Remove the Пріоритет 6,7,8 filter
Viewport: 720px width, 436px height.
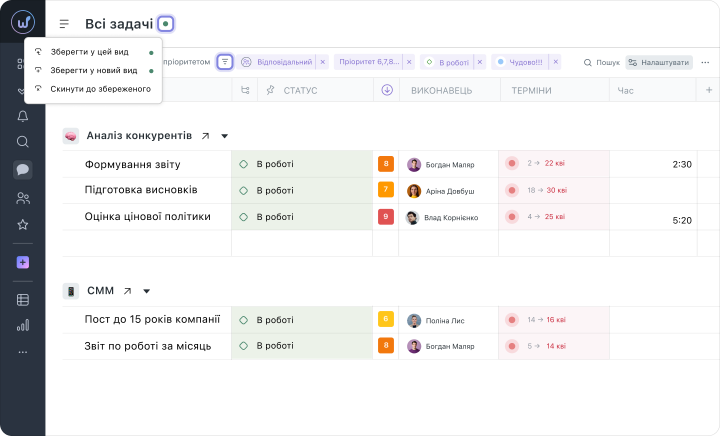pyautogui.click(x=409, y=62)
